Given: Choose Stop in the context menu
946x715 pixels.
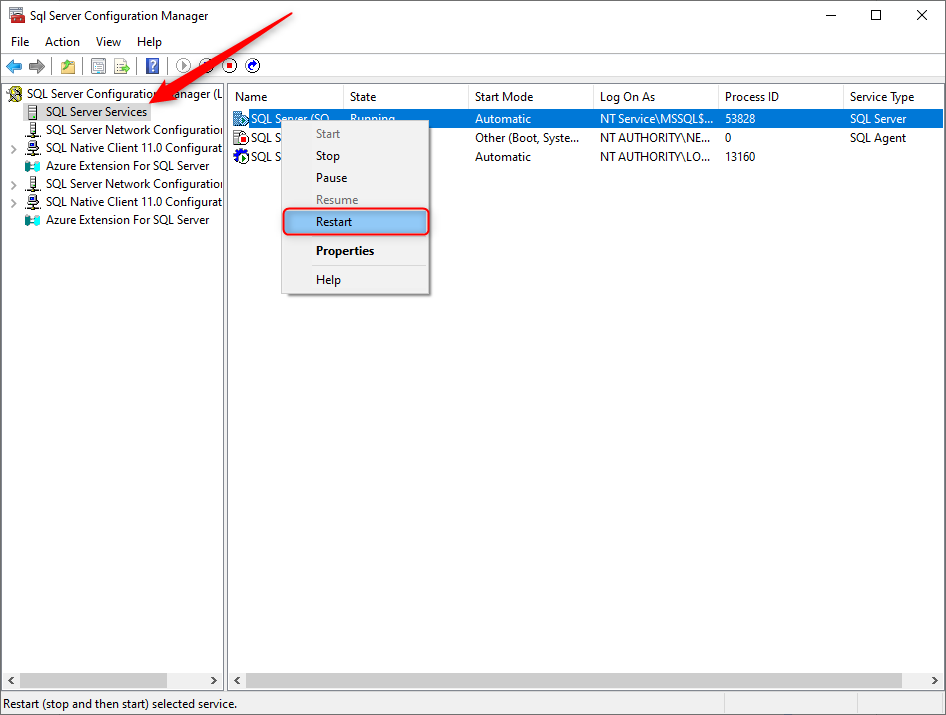Looking at the screenshot, I should click(x=328, y=156).
